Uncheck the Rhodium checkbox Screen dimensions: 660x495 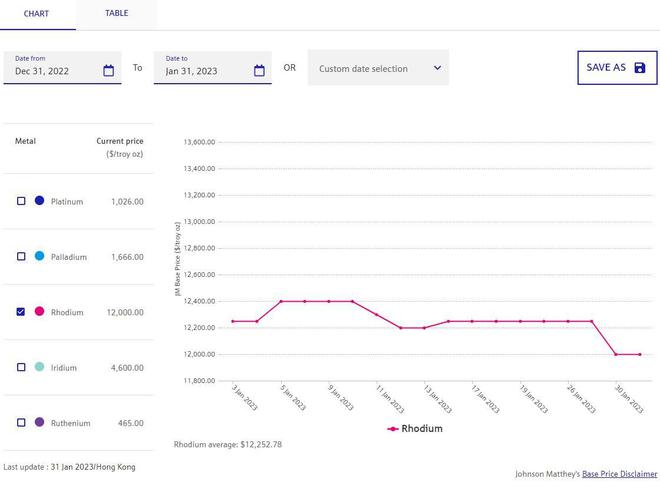tap(21, 312)
